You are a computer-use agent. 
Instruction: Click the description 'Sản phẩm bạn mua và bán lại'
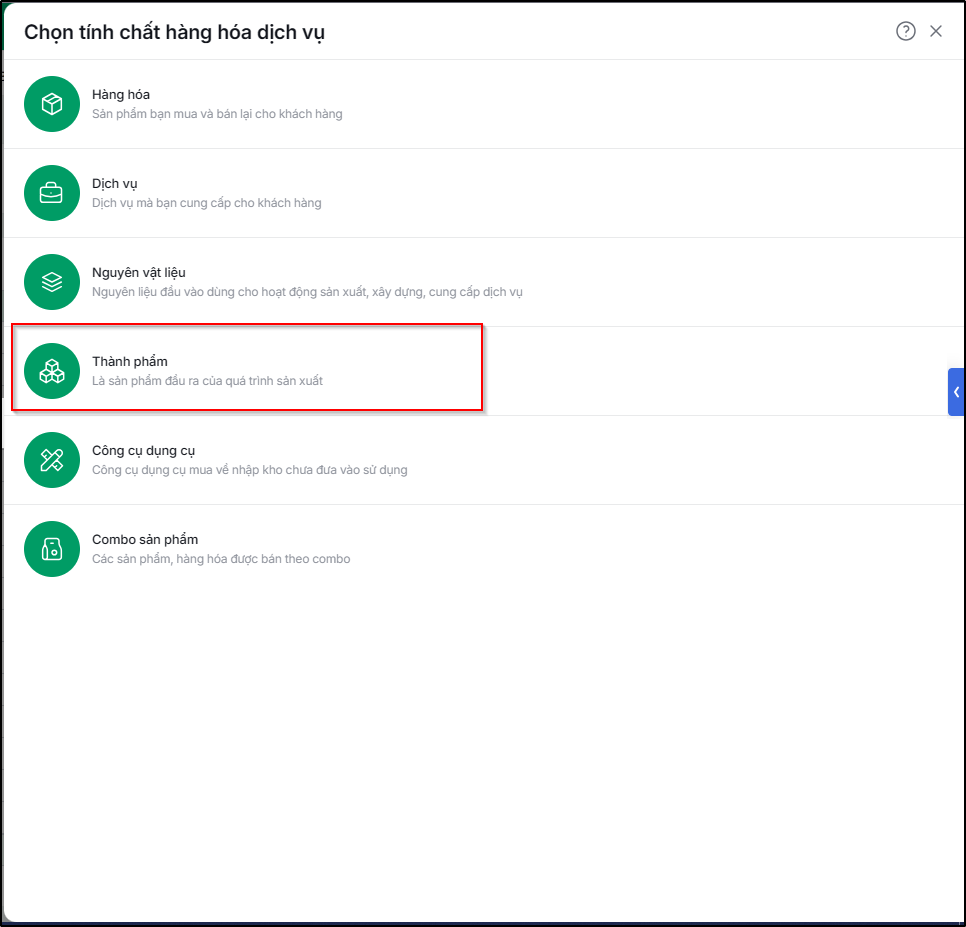coord(217,114)
